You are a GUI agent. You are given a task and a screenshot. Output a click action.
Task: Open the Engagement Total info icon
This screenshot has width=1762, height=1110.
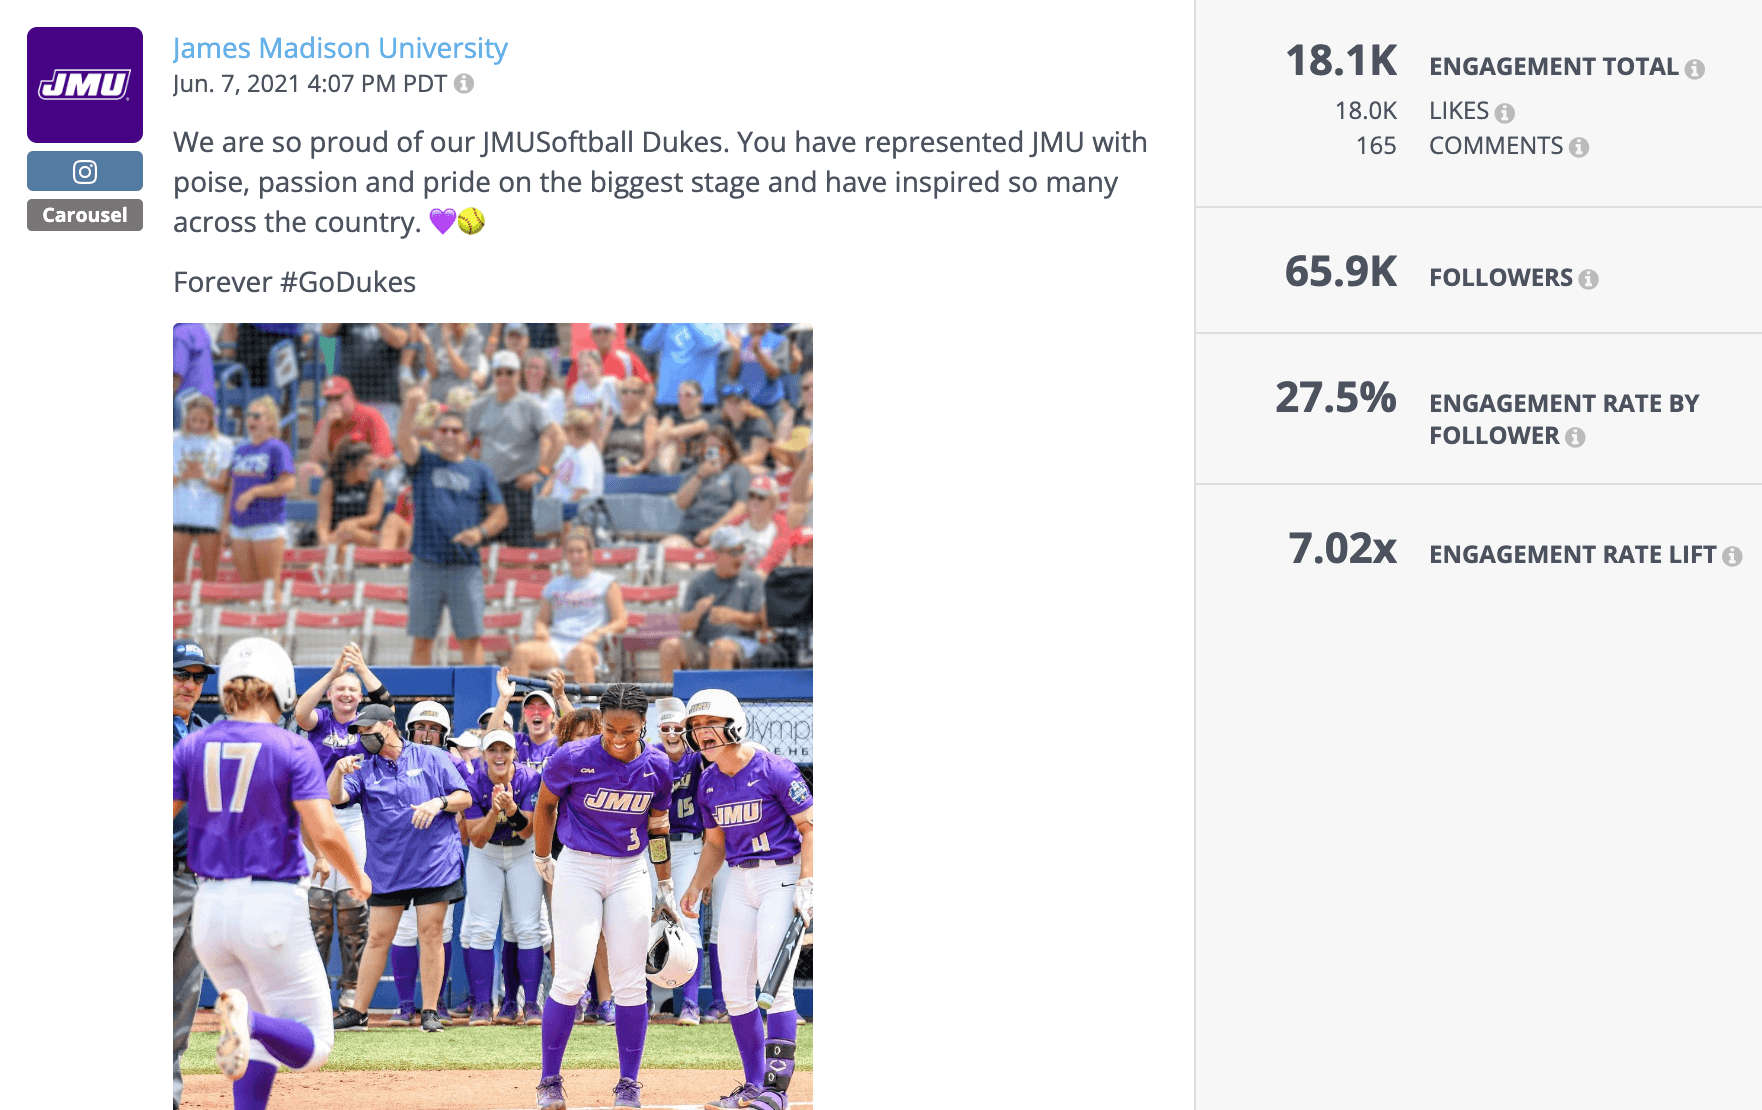(x=1697, y=68)
